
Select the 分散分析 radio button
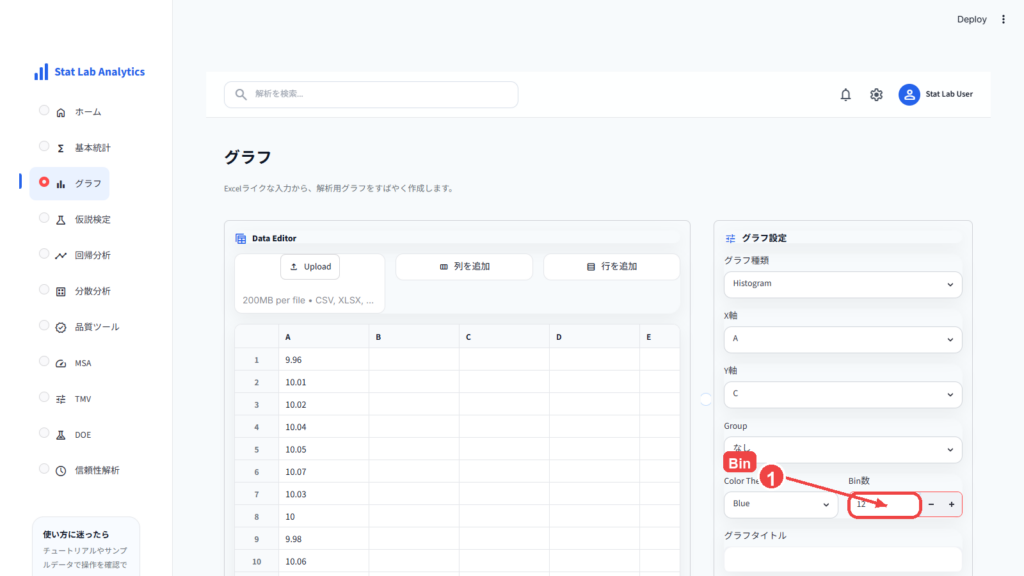click(x=44, y=289)
